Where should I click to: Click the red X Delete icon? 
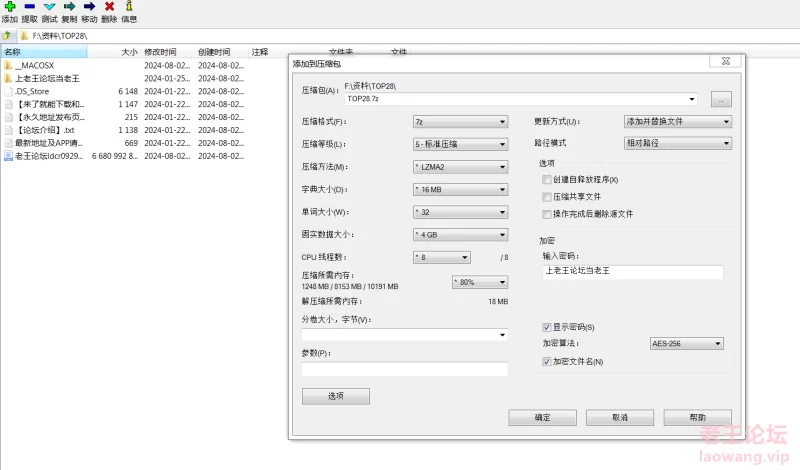[x=109, y=6]
